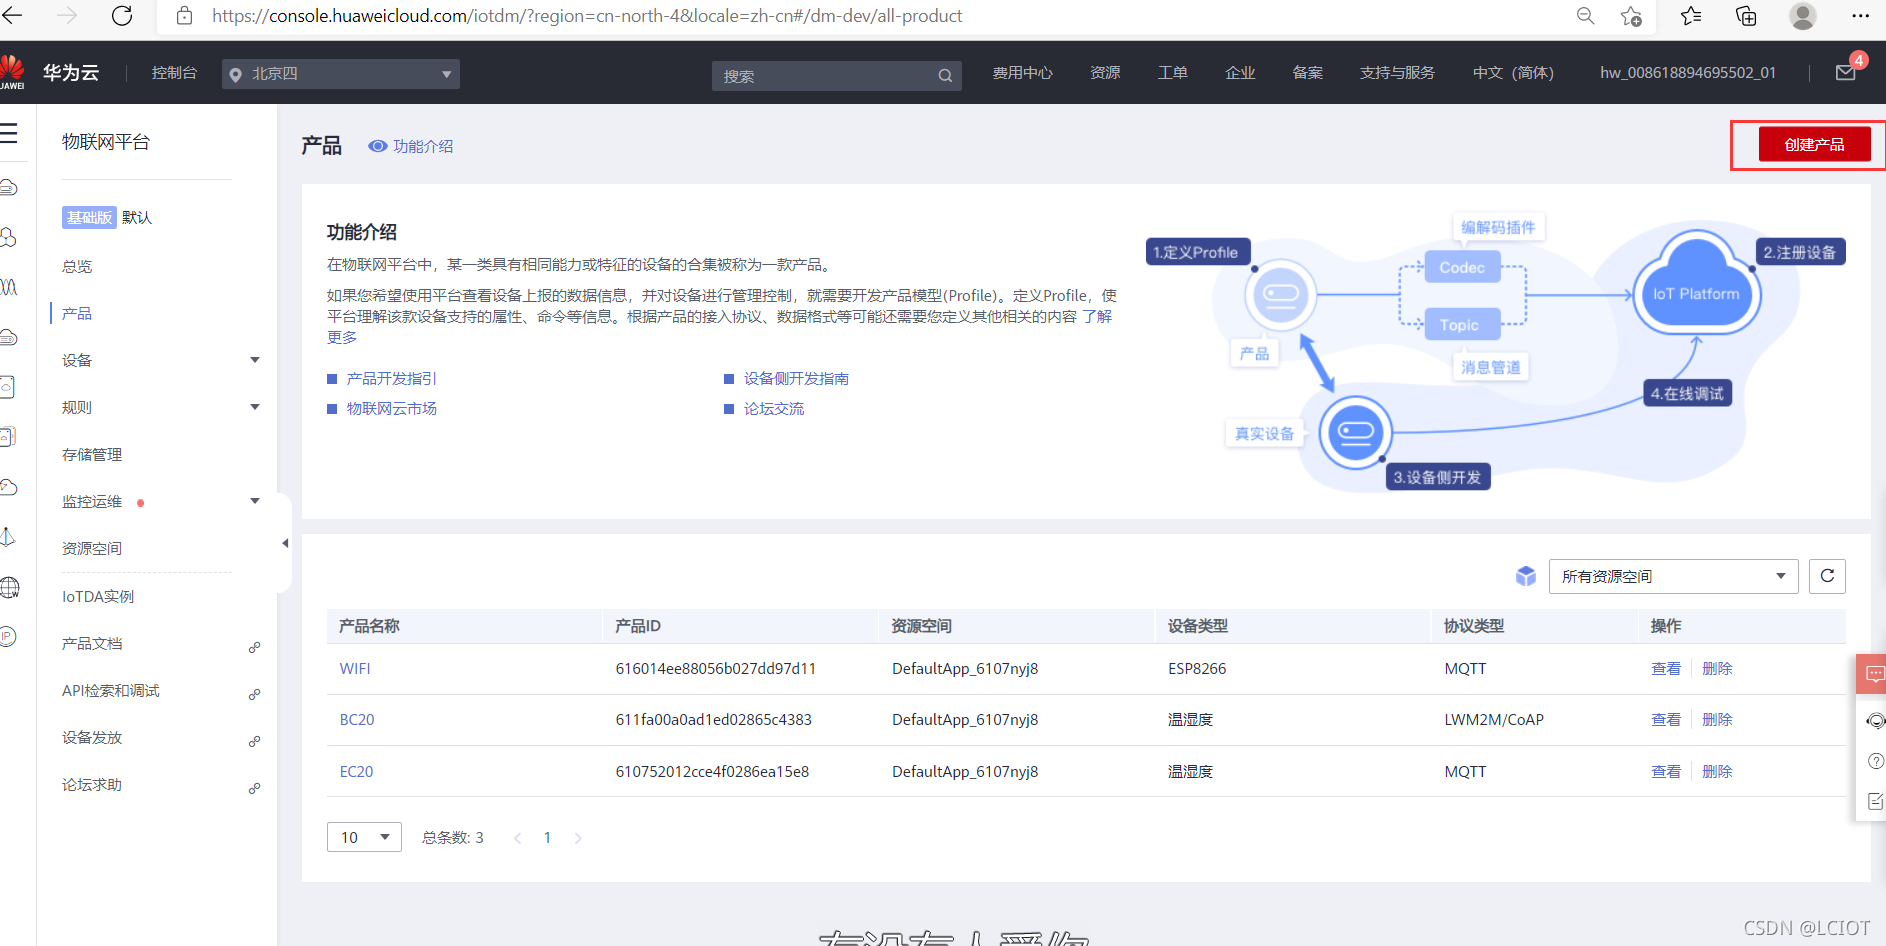Viewport: 1886px width, 946px height.
Task: Select 产品 in sidebar
Action: click(x=77, y=313)
